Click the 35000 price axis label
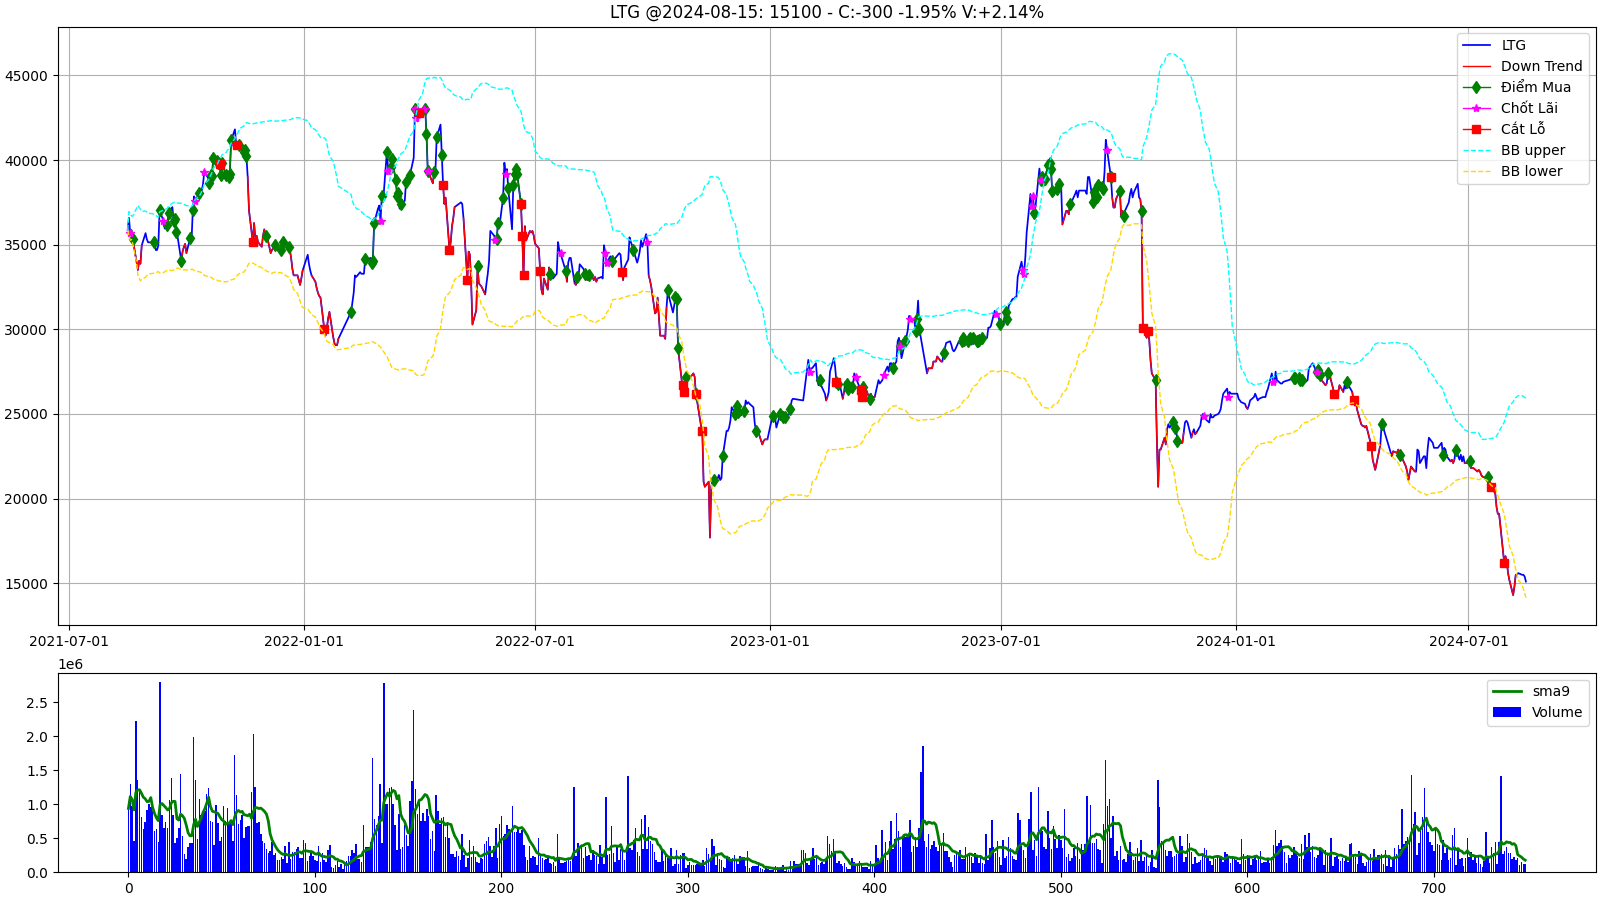 coord(26,245)
